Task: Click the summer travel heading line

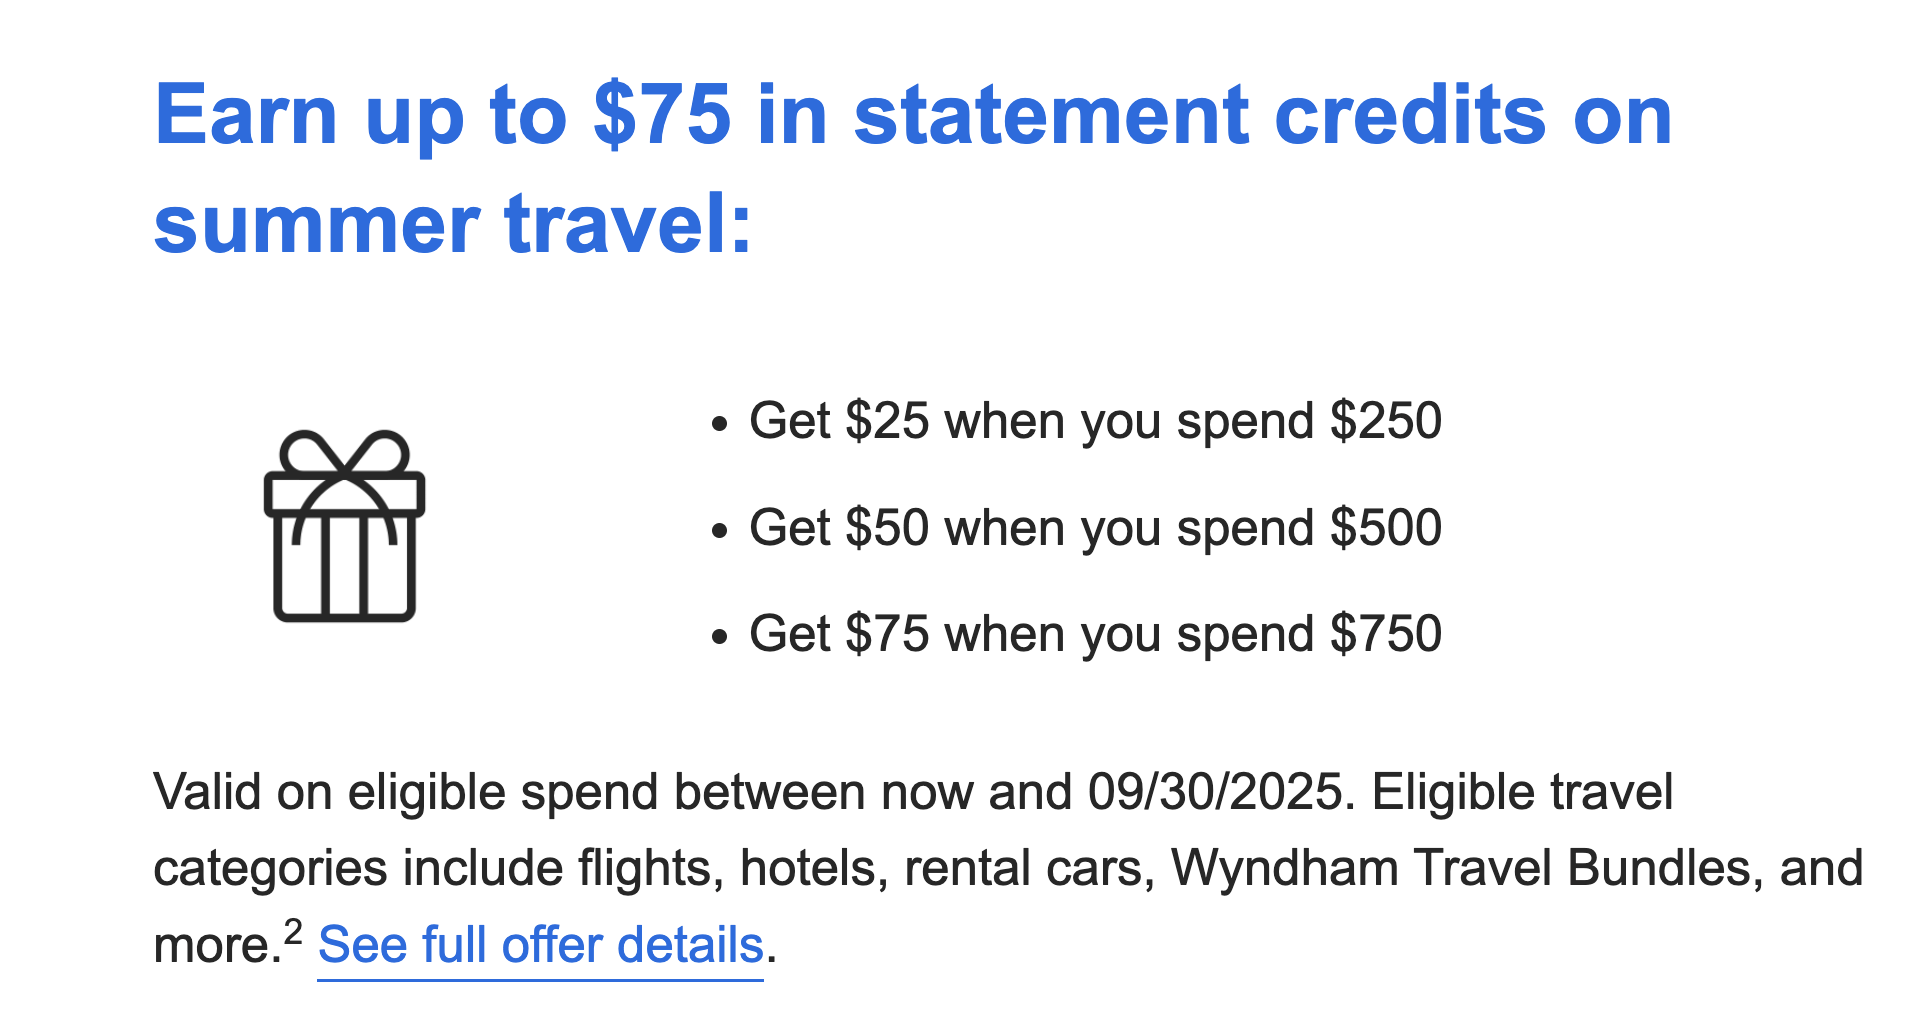Action: coord(452,224)
